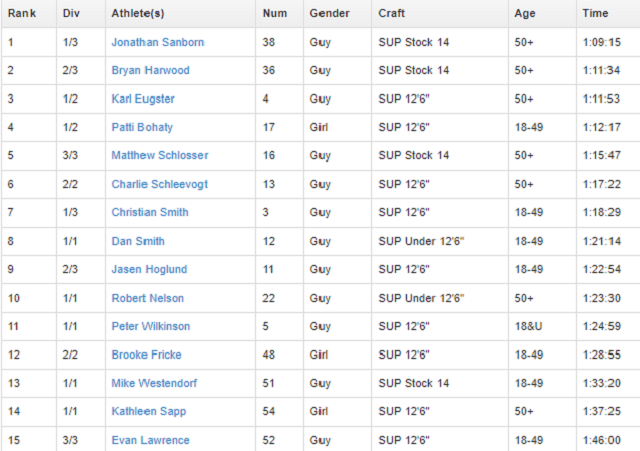
Task: Sort by the Craft column header
Action: (x=392, y=14)
